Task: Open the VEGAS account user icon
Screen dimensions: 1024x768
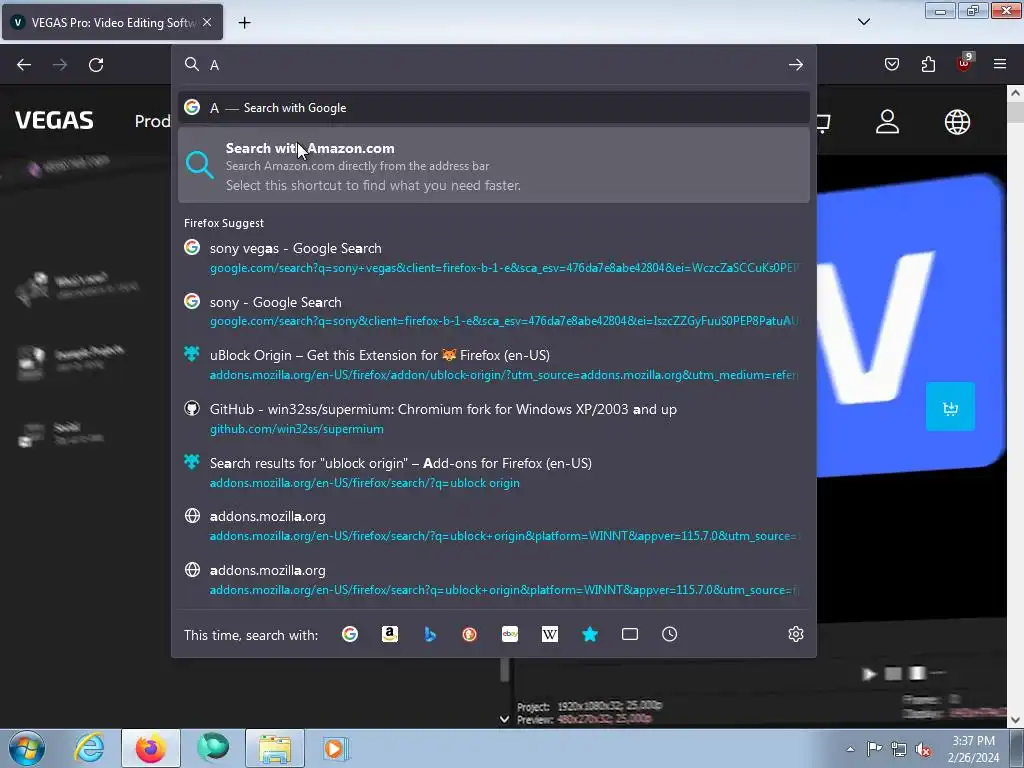Action: (888, 121)
